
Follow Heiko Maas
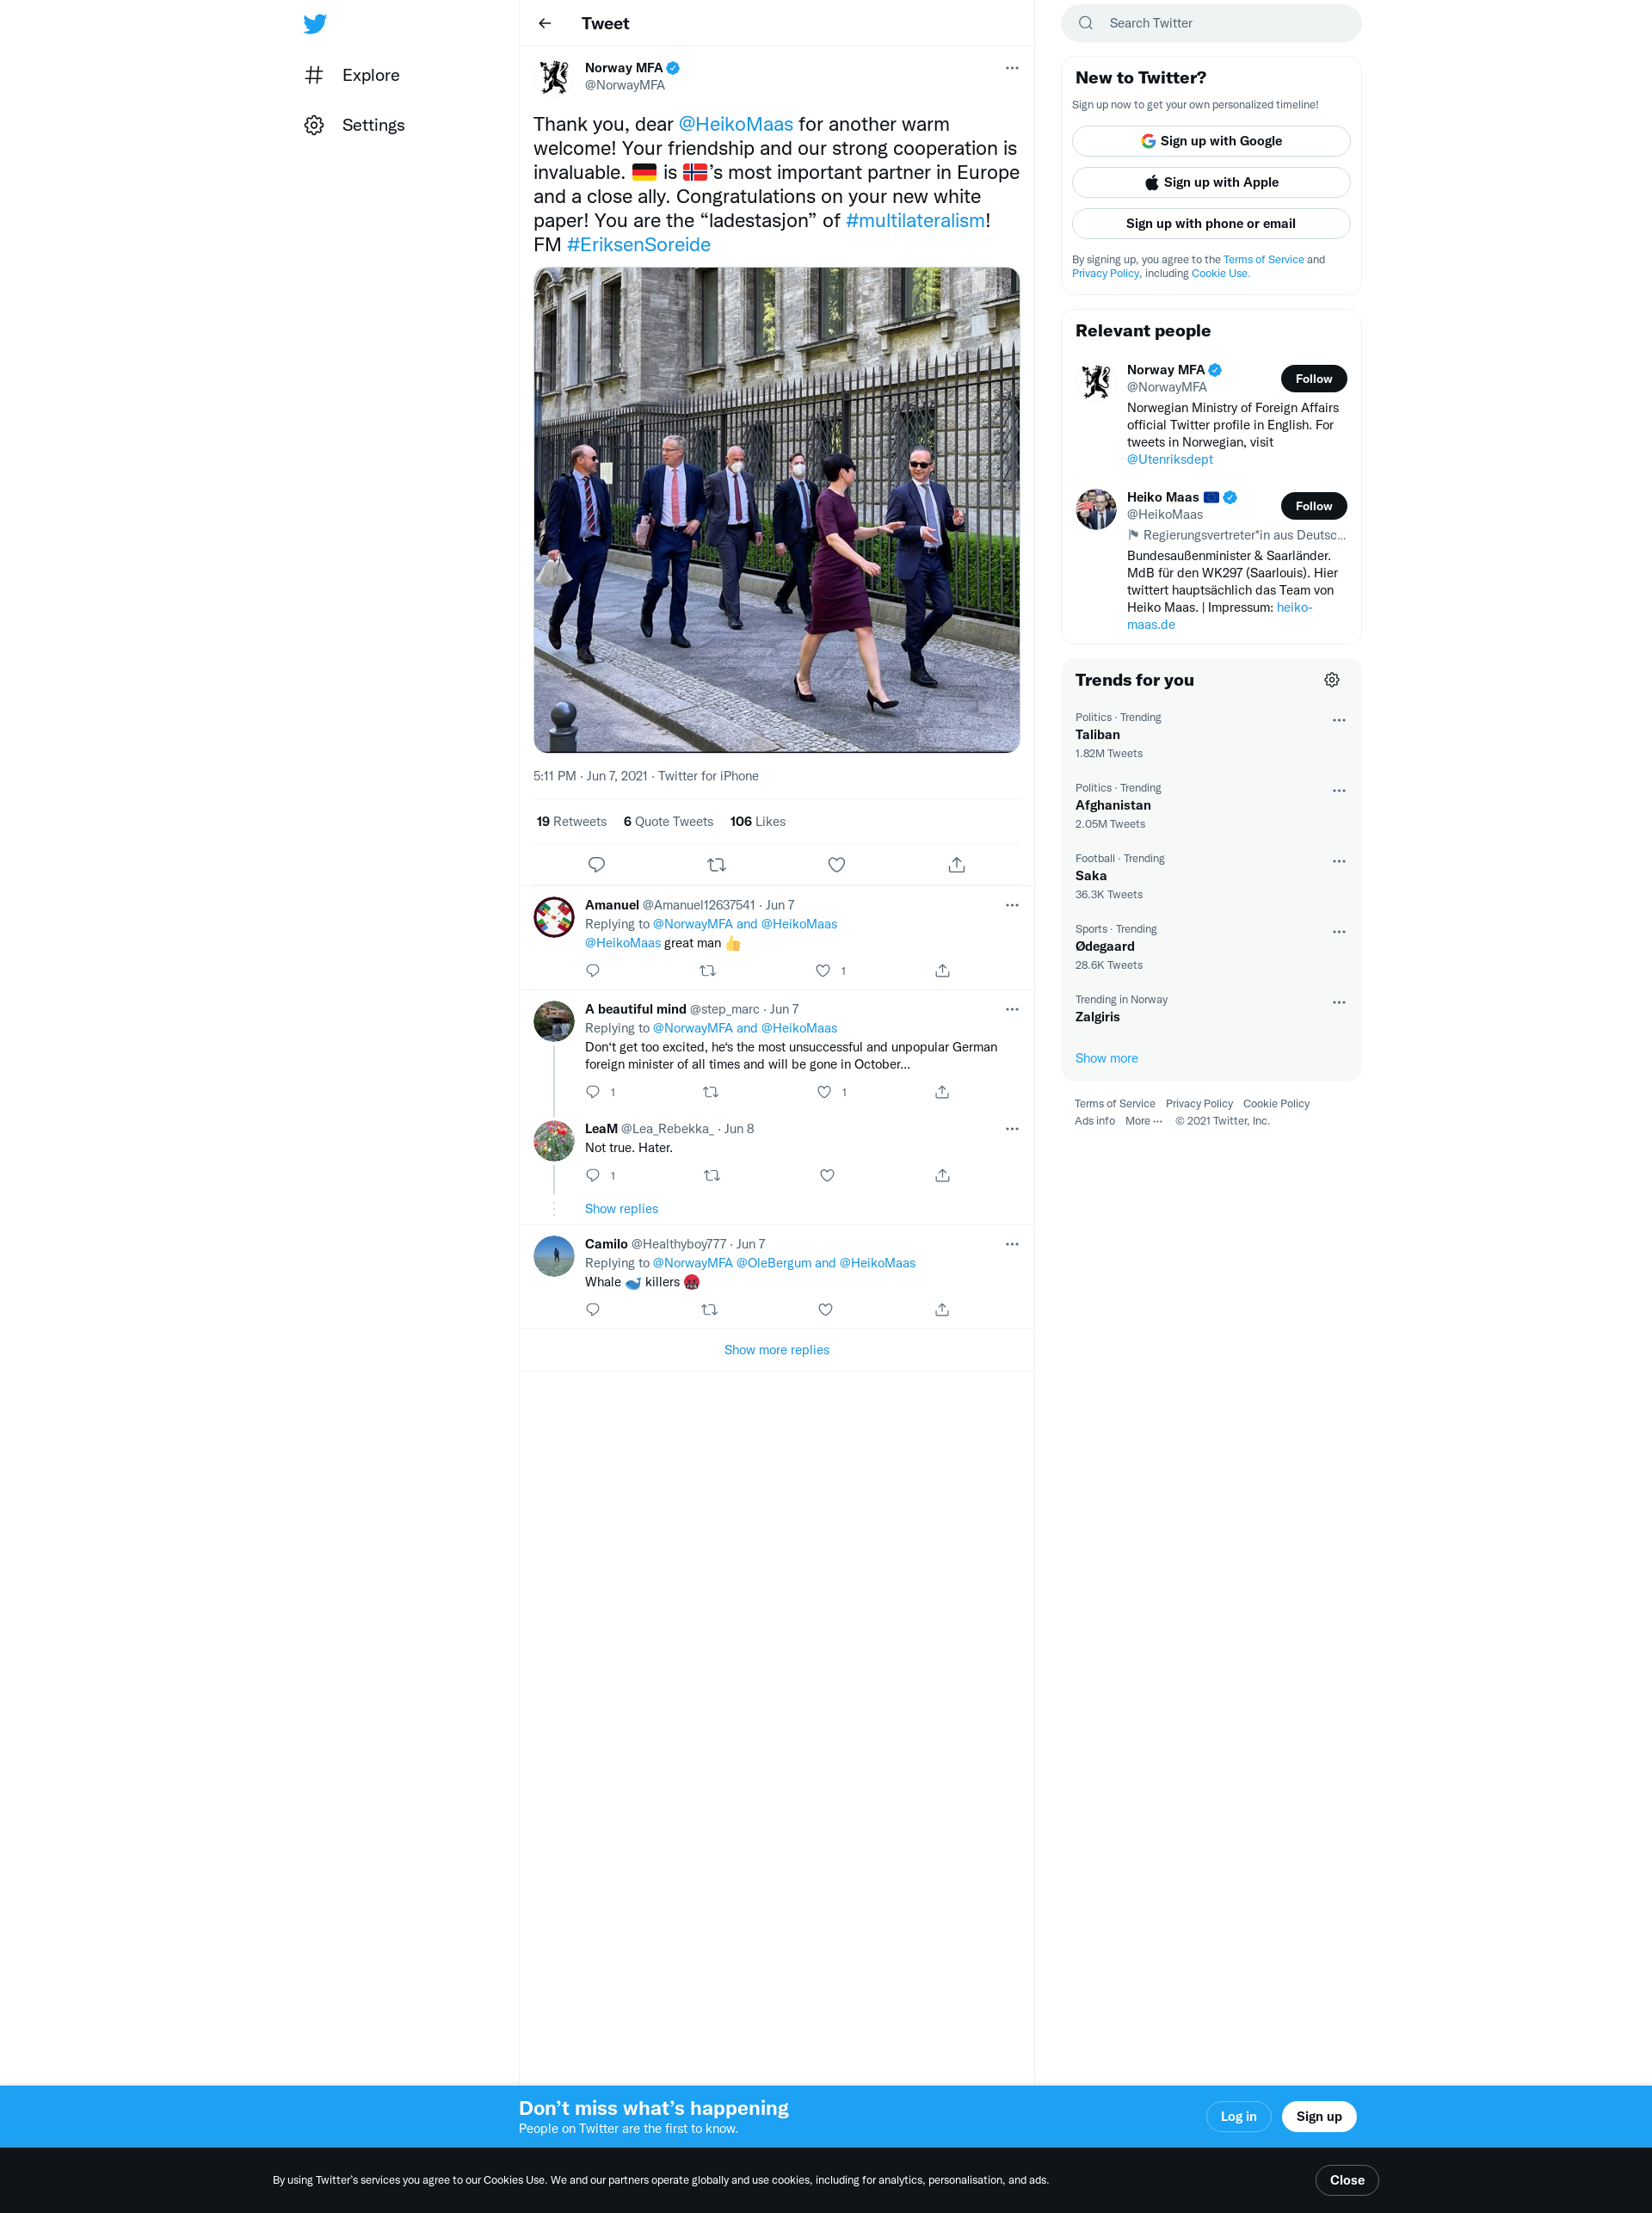click(x=1312, y=506)
